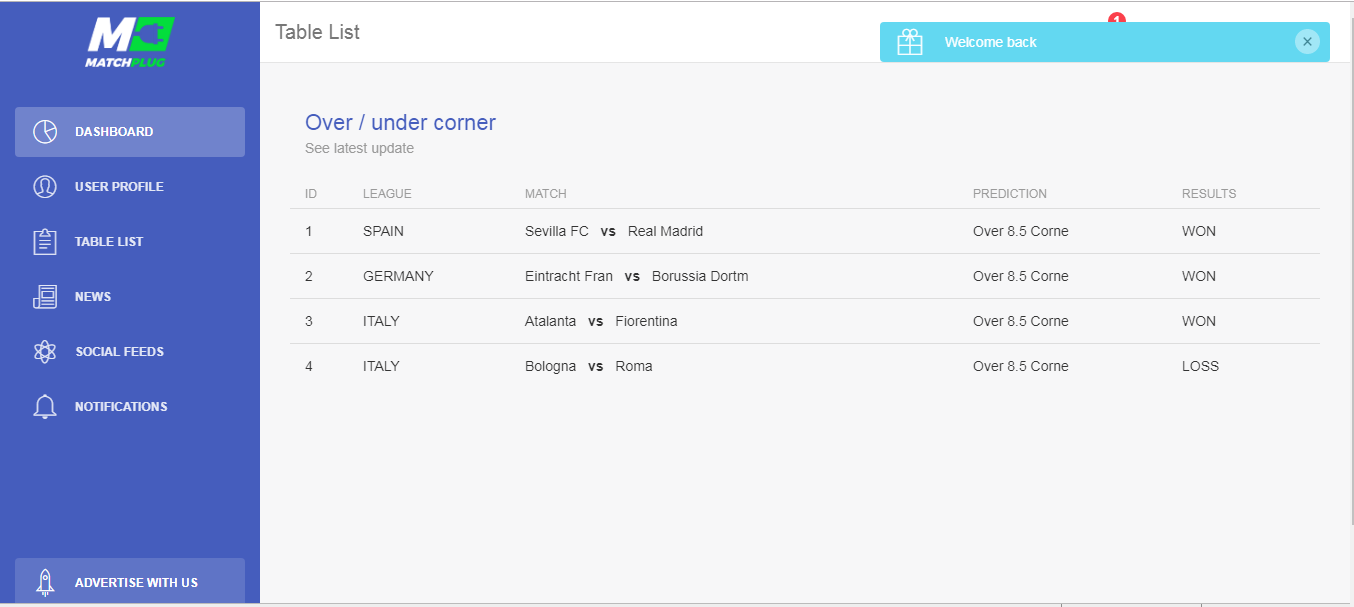This screenshot has height=607, width=1354.
Task: Click the Dashboard pie chart icon
Action: tap(45, 132)
